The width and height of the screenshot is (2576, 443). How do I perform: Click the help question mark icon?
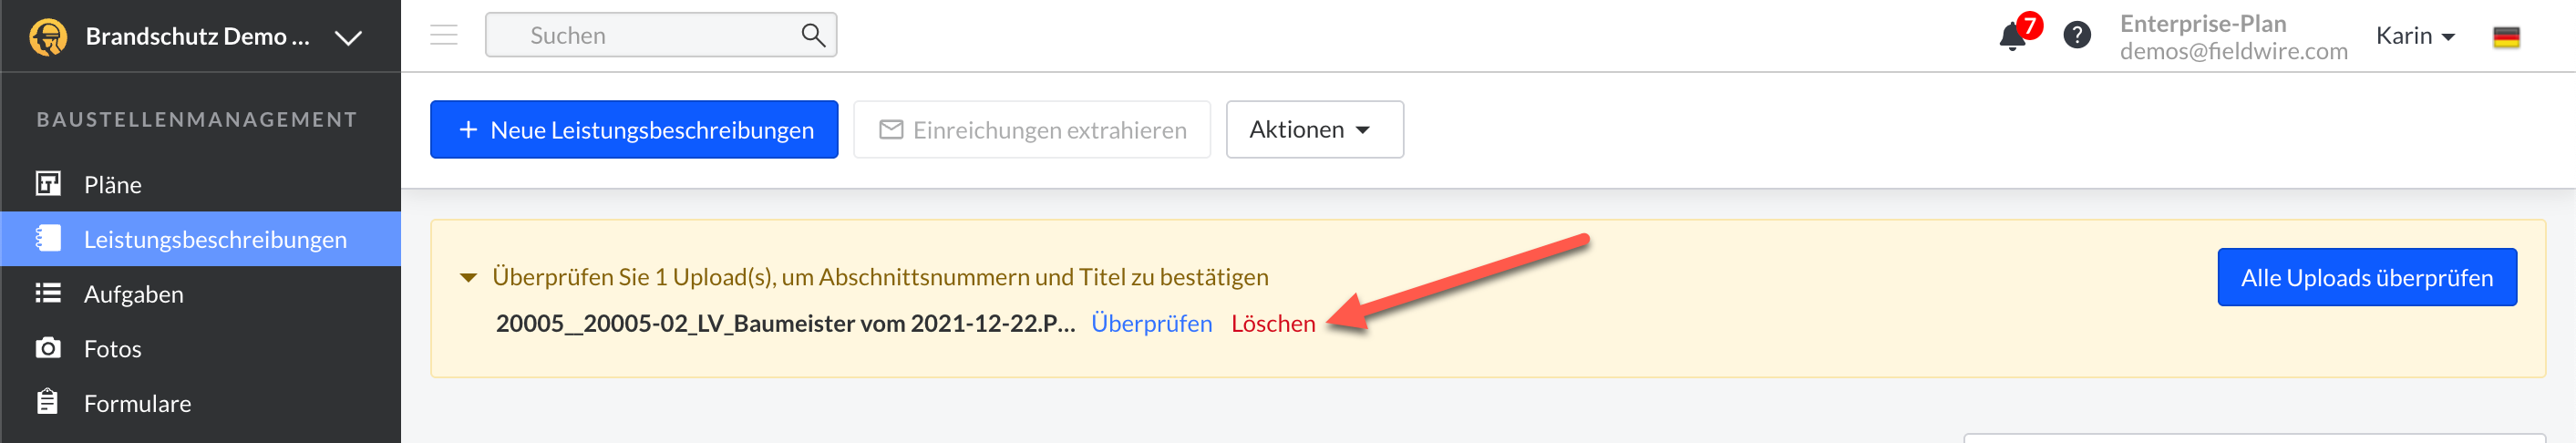(2077, 36)
